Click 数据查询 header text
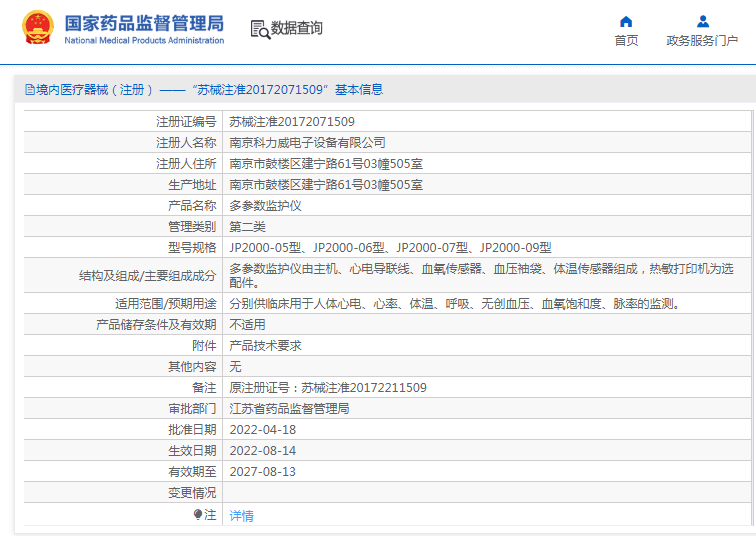This screenshot has width=756, height=536. (296, 28)
